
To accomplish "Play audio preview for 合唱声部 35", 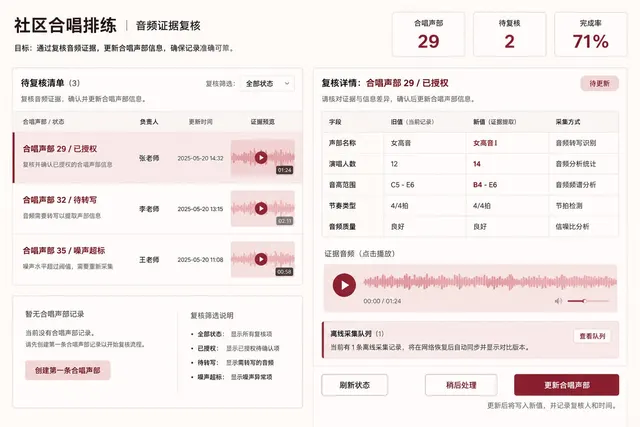I will pyautogui.click(x=261, y=259).
